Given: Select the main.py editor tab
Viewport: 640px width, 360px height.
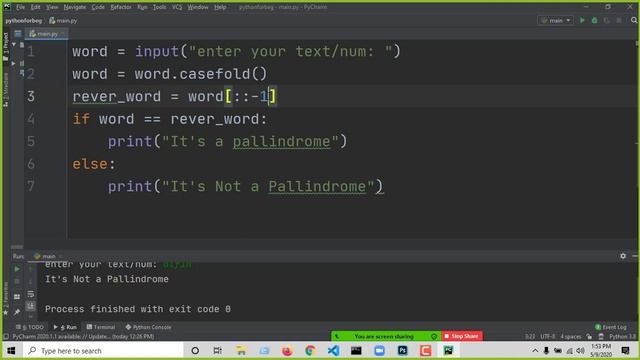Looking at the screenshot, I should tap(46, 34).
